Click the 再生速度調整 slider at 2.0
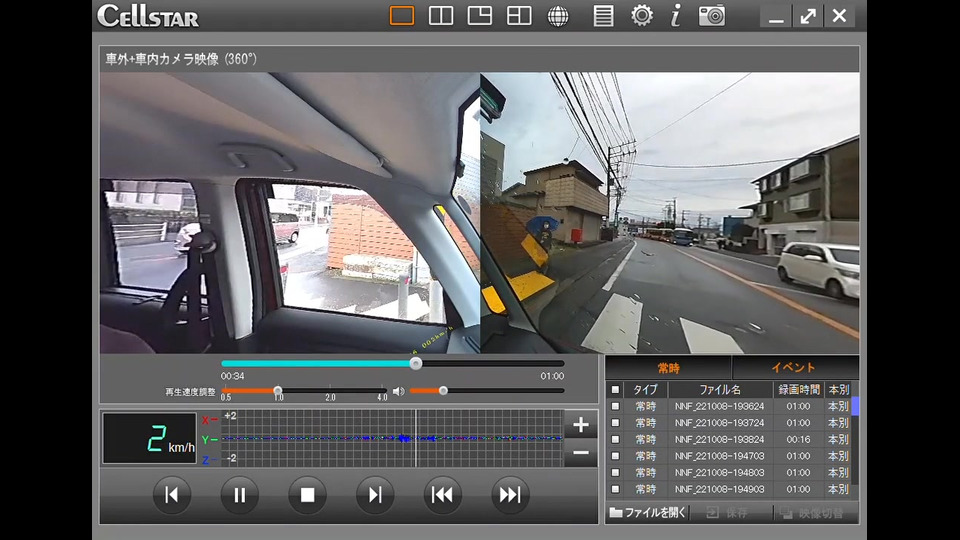 pyautogui.click(x=330, y=391)
